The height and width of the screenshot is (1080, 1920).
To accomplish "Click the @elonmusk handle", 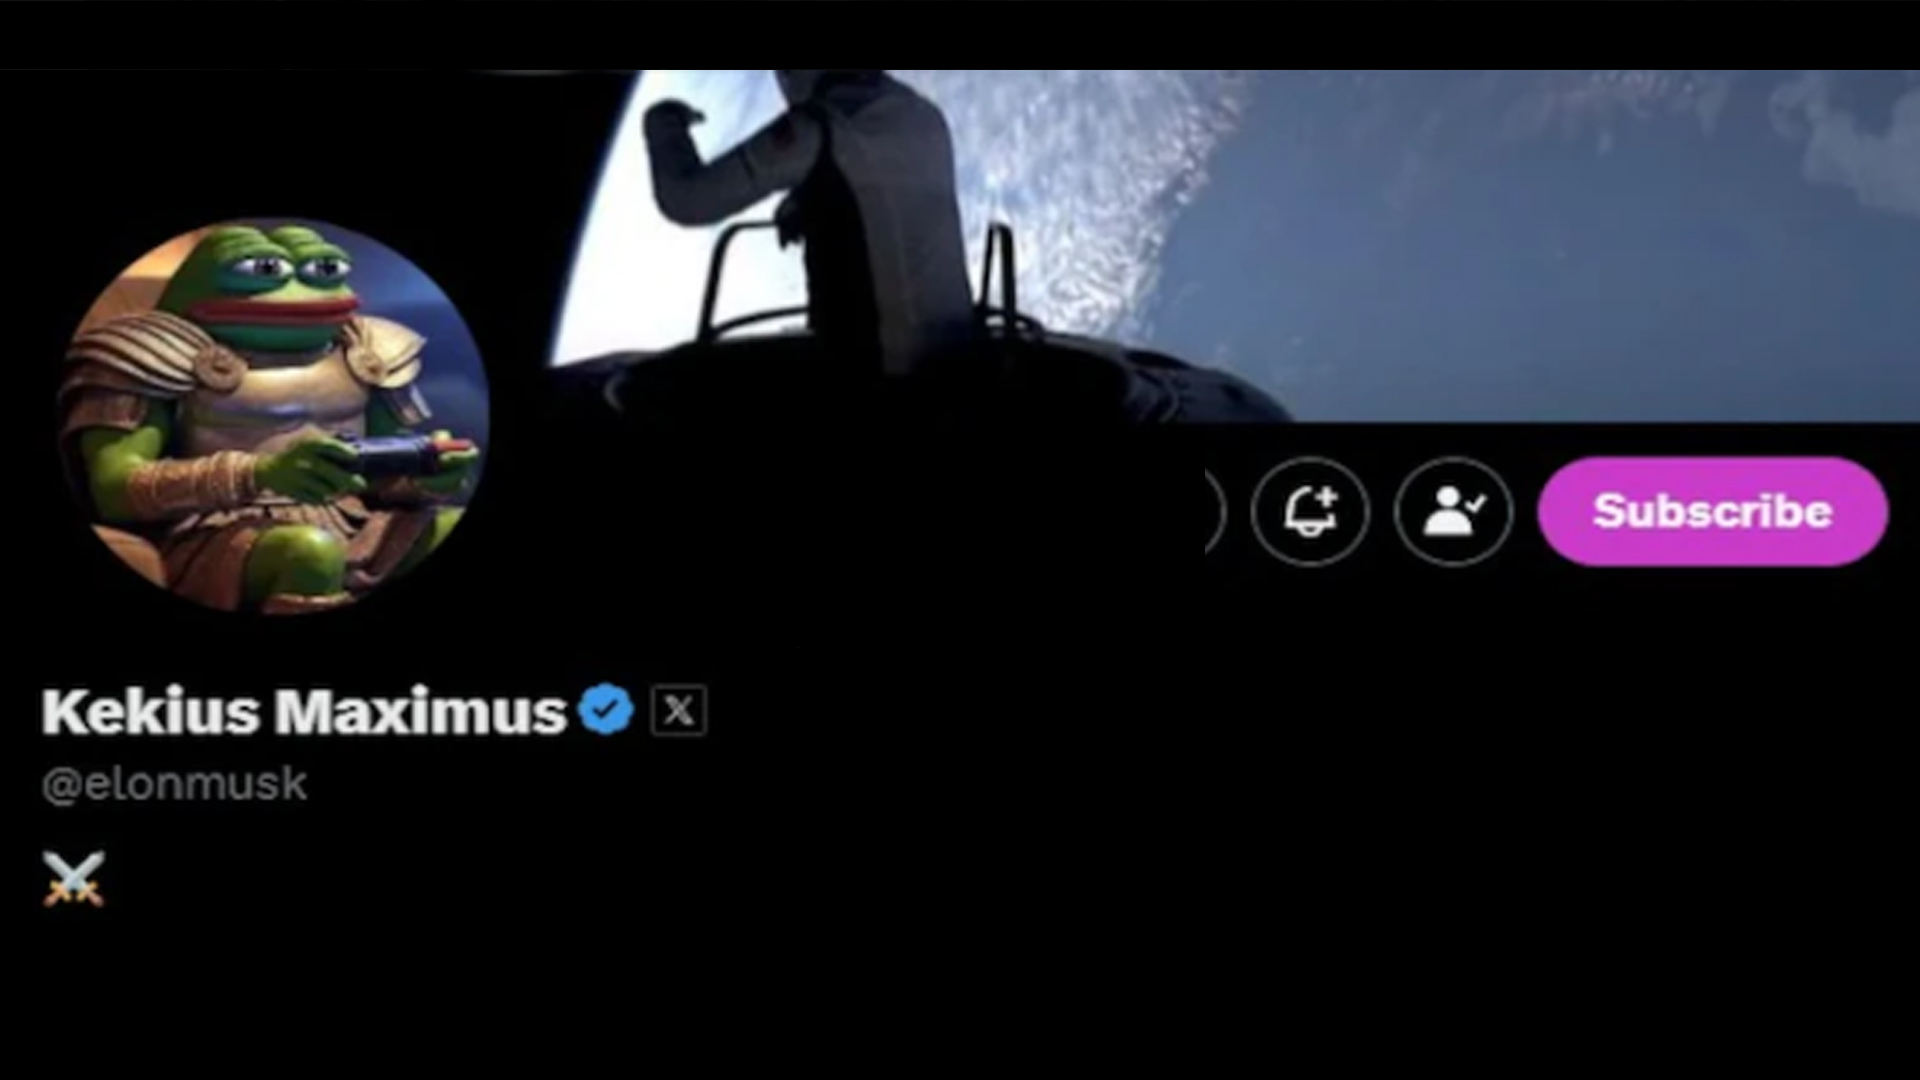I will click(x=174, y=783).
